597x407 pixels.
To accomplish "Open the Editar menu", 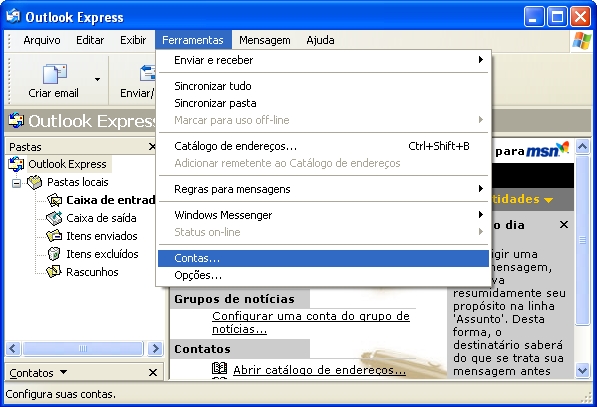I will coord(90,40).
